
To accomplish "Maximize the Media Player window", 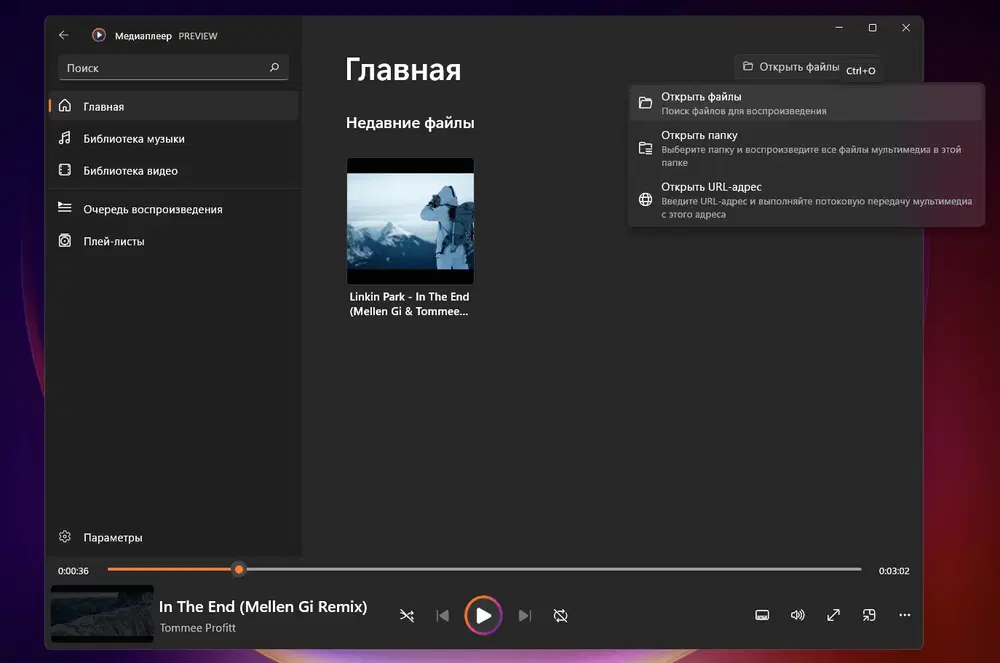I will 872,27.
